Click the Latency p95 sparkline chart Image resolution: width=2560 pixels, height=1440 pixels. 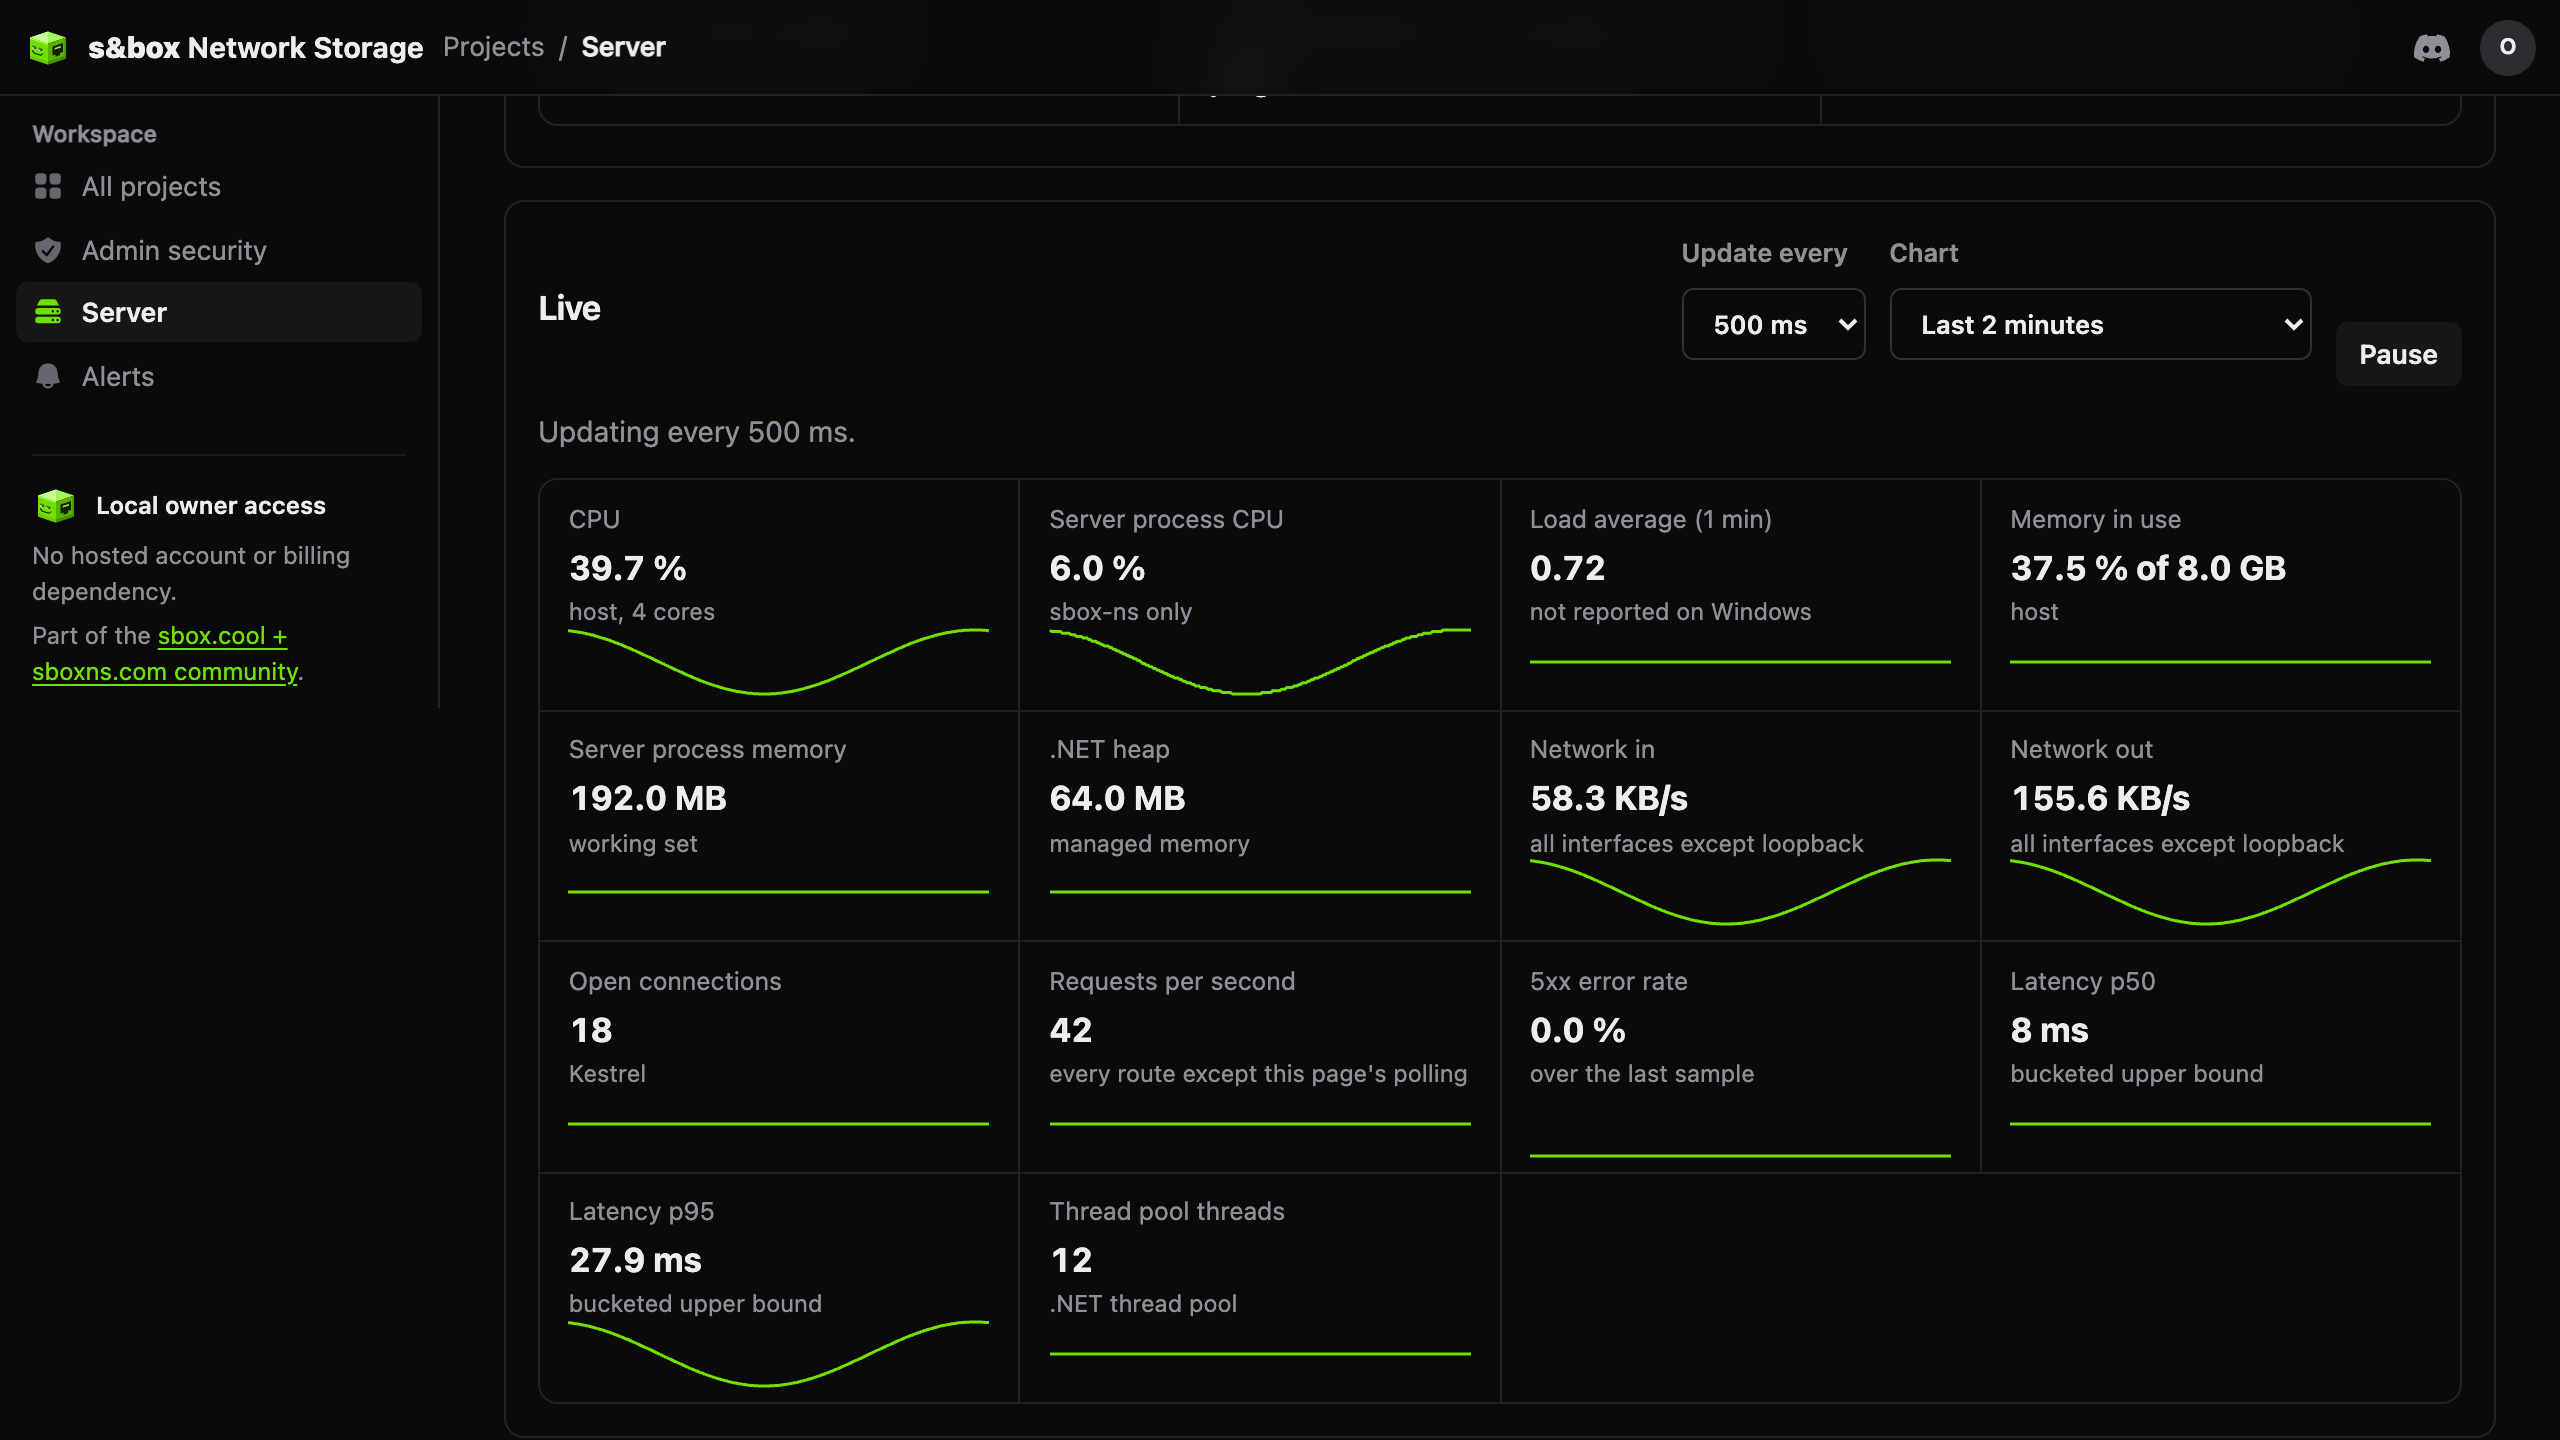click(778, 1353)
